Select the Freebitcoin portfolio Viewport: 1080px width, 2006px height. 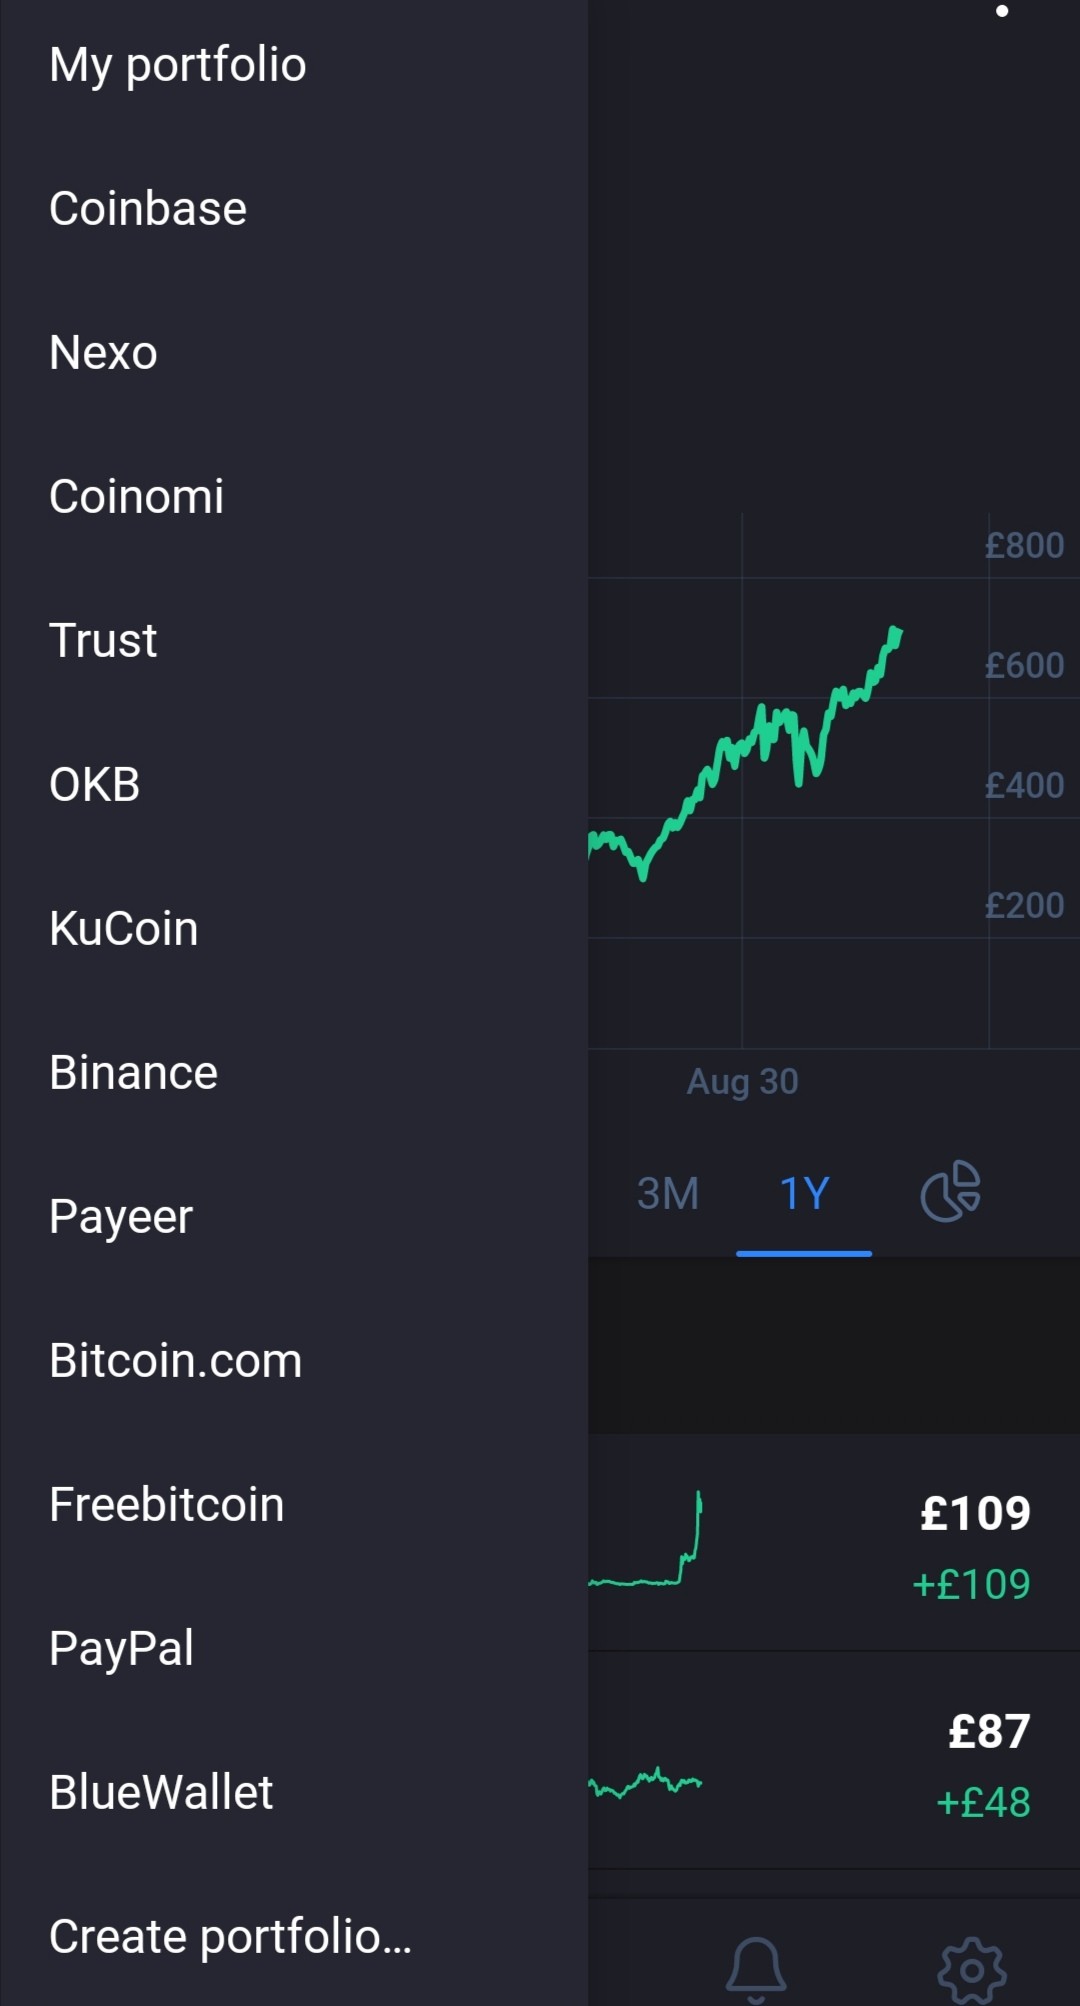[294, 1505]
